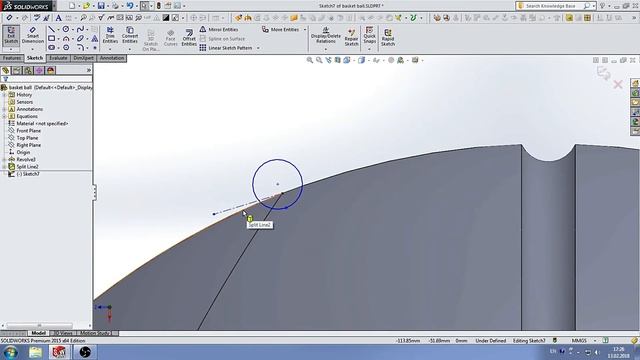Select the Smart Dimension tool
This screenshot has height=360, width=640.
(x=33, y=35)
